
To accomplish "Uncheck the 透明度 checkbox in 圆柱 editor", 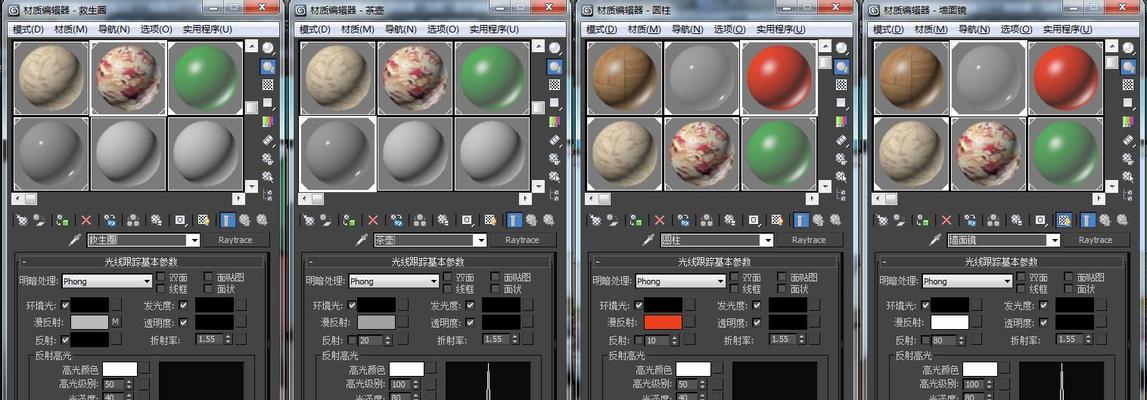I will pyautogui.click(x=757, y=322).
